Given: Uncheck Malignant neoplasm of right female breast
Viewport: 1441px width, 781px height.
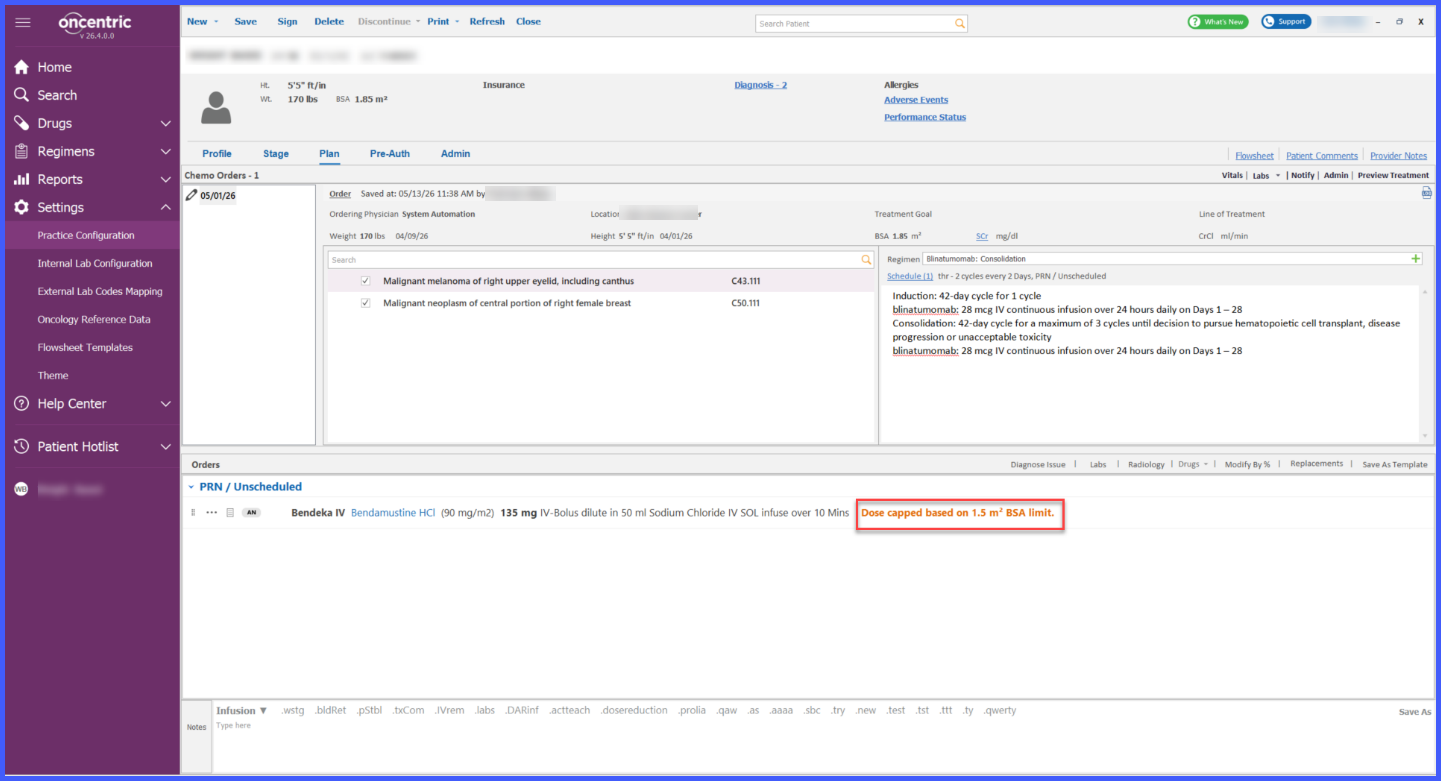Looking at the screenshot, I should tap(366, 303).
